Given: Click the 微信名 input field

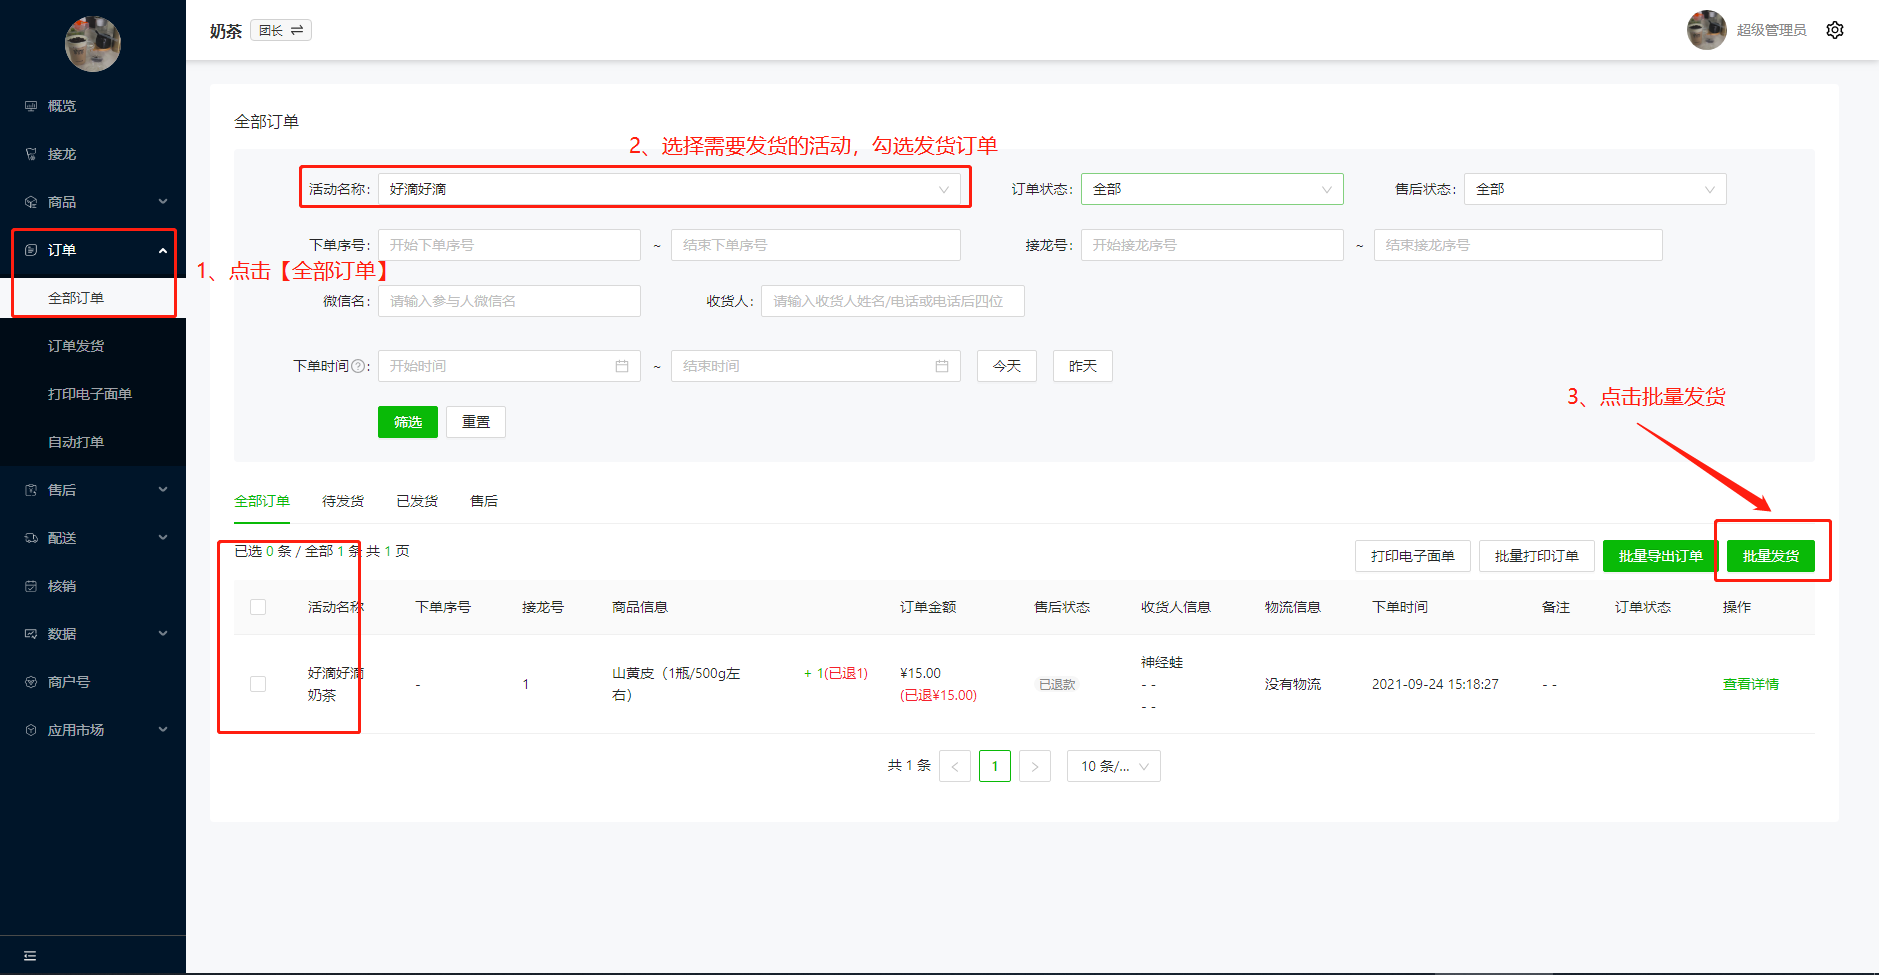Looking at the screenshot, I should [509, 301].
